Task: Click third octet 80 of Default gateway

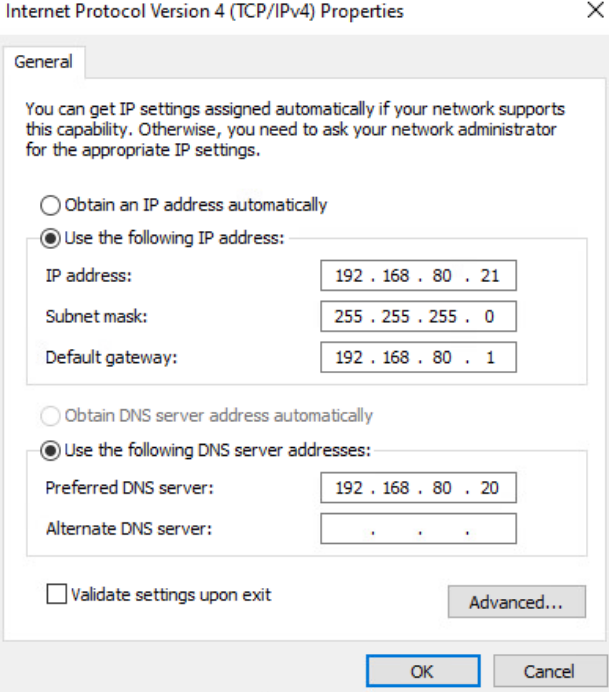Action: (x=442, y=357)
